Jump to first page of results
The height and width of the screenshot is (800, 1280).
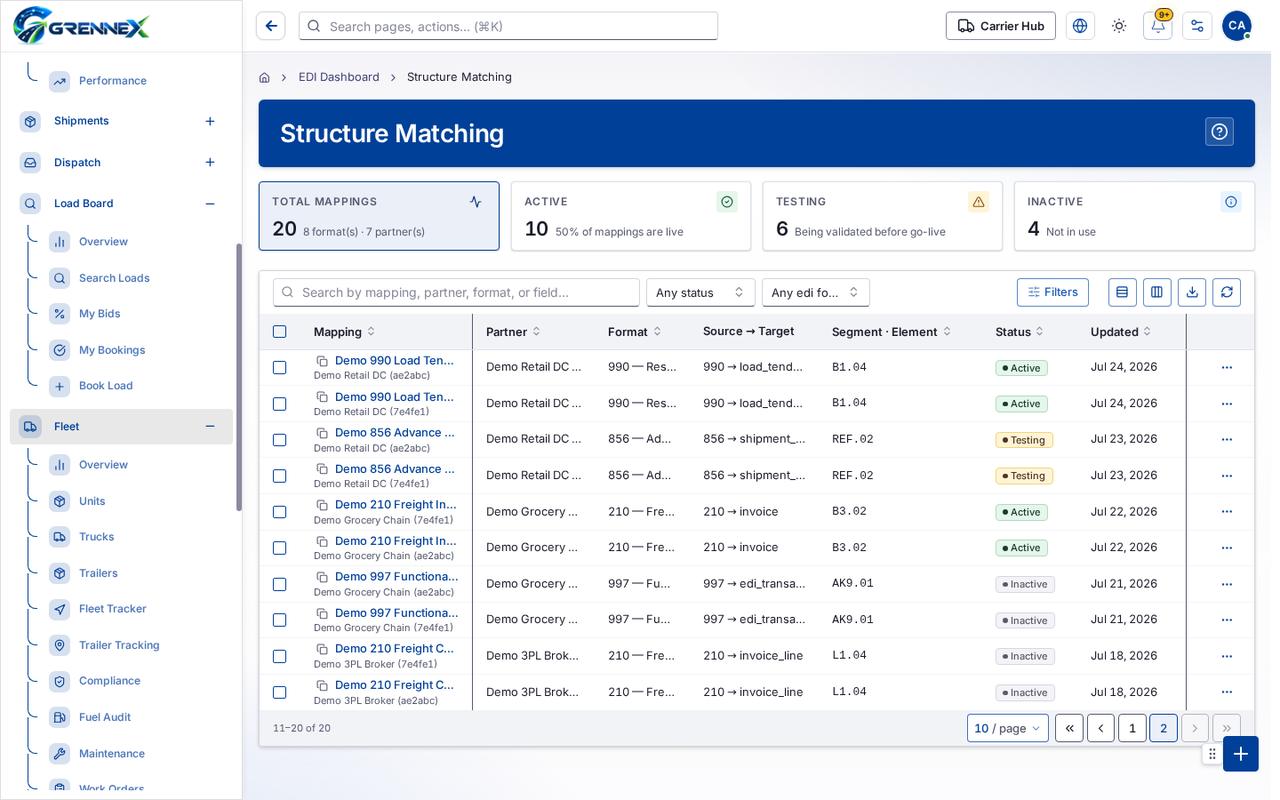click(1069, 728)
